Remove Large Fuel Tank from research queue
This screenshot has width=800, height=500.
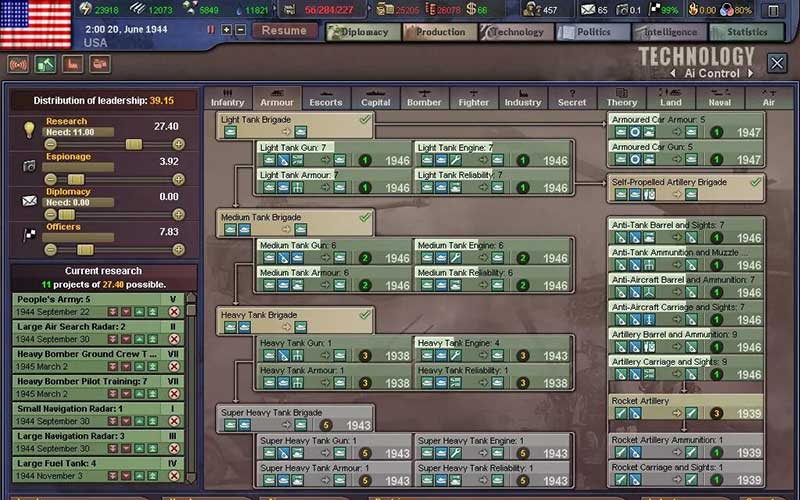(x=174, y=477)
